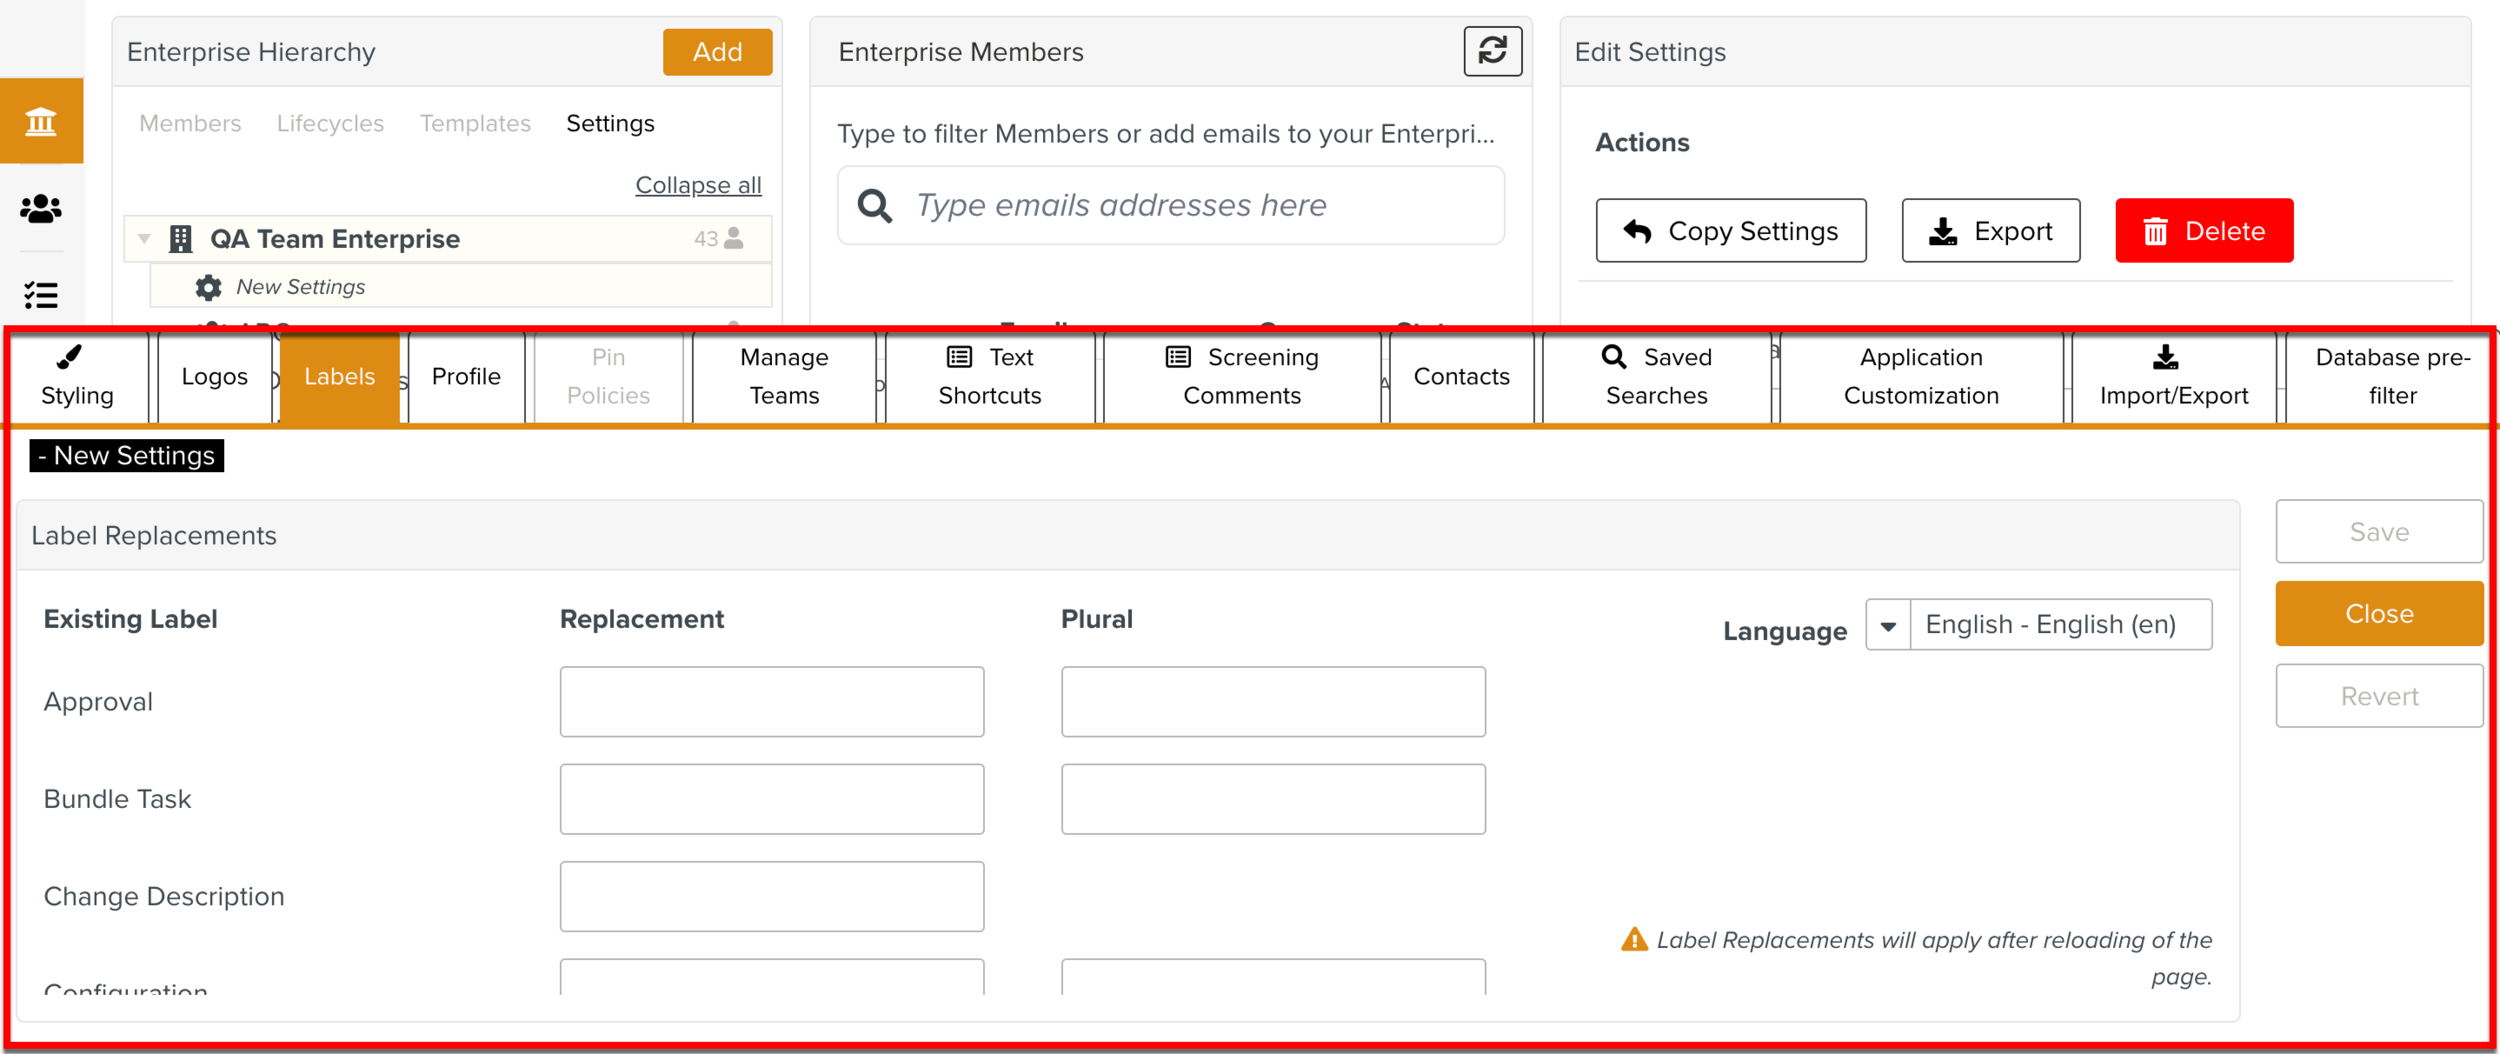Collapse the QA Team Enterprise tree node
The height and width of the screenshot is (1054, 2500).
point(144,239)
